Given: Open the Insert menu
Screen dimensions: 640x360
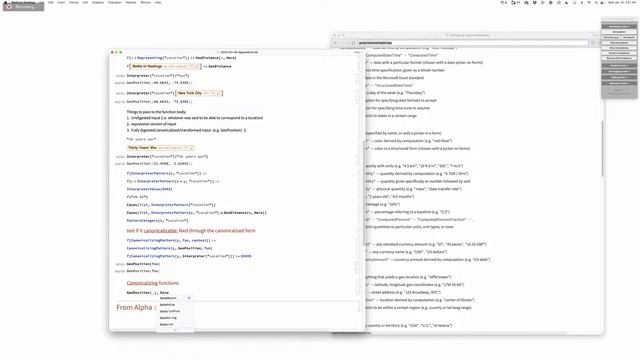Looking at the screenshot, I should pyautogui.click(x=61, y=2).
